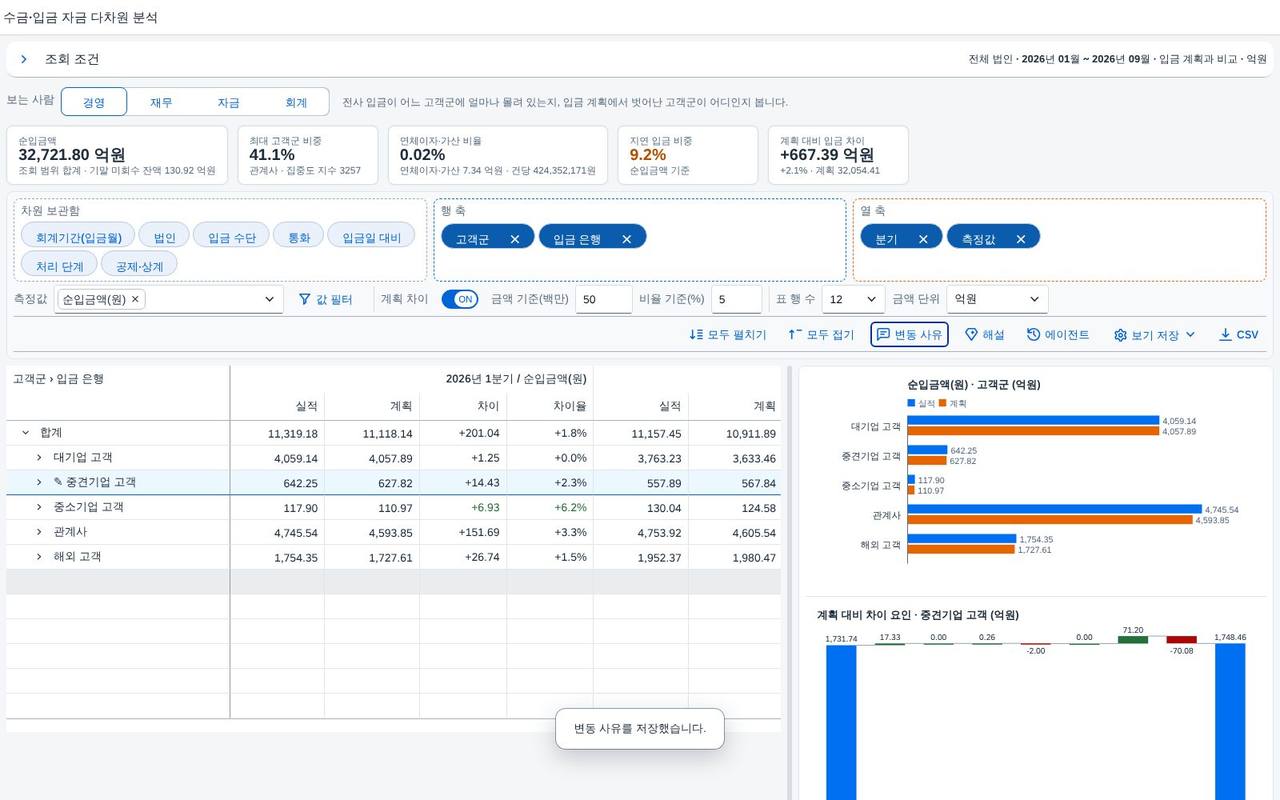Open the 금액 단위 dropdown
This screenshot has width=1280, height=800.
point(997,299)
